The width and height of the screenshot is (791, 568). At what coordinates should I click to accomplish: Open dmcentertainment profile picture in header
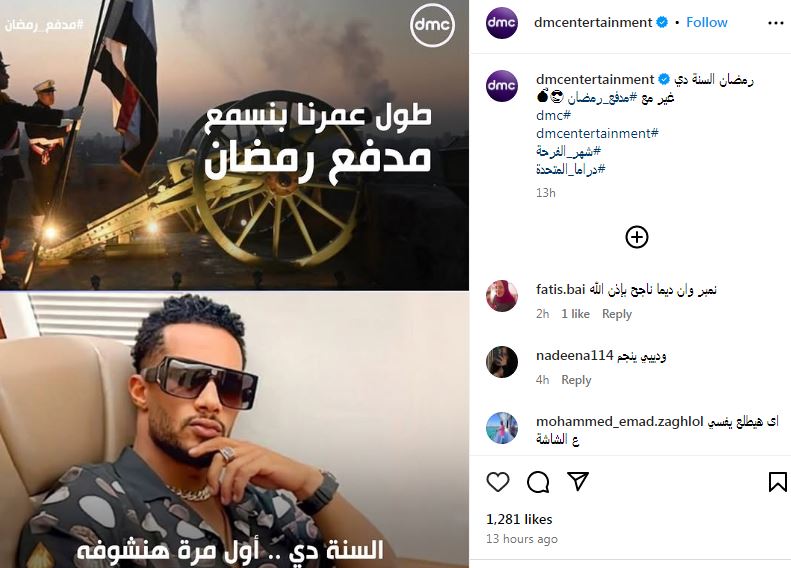[x=501, y=23]
